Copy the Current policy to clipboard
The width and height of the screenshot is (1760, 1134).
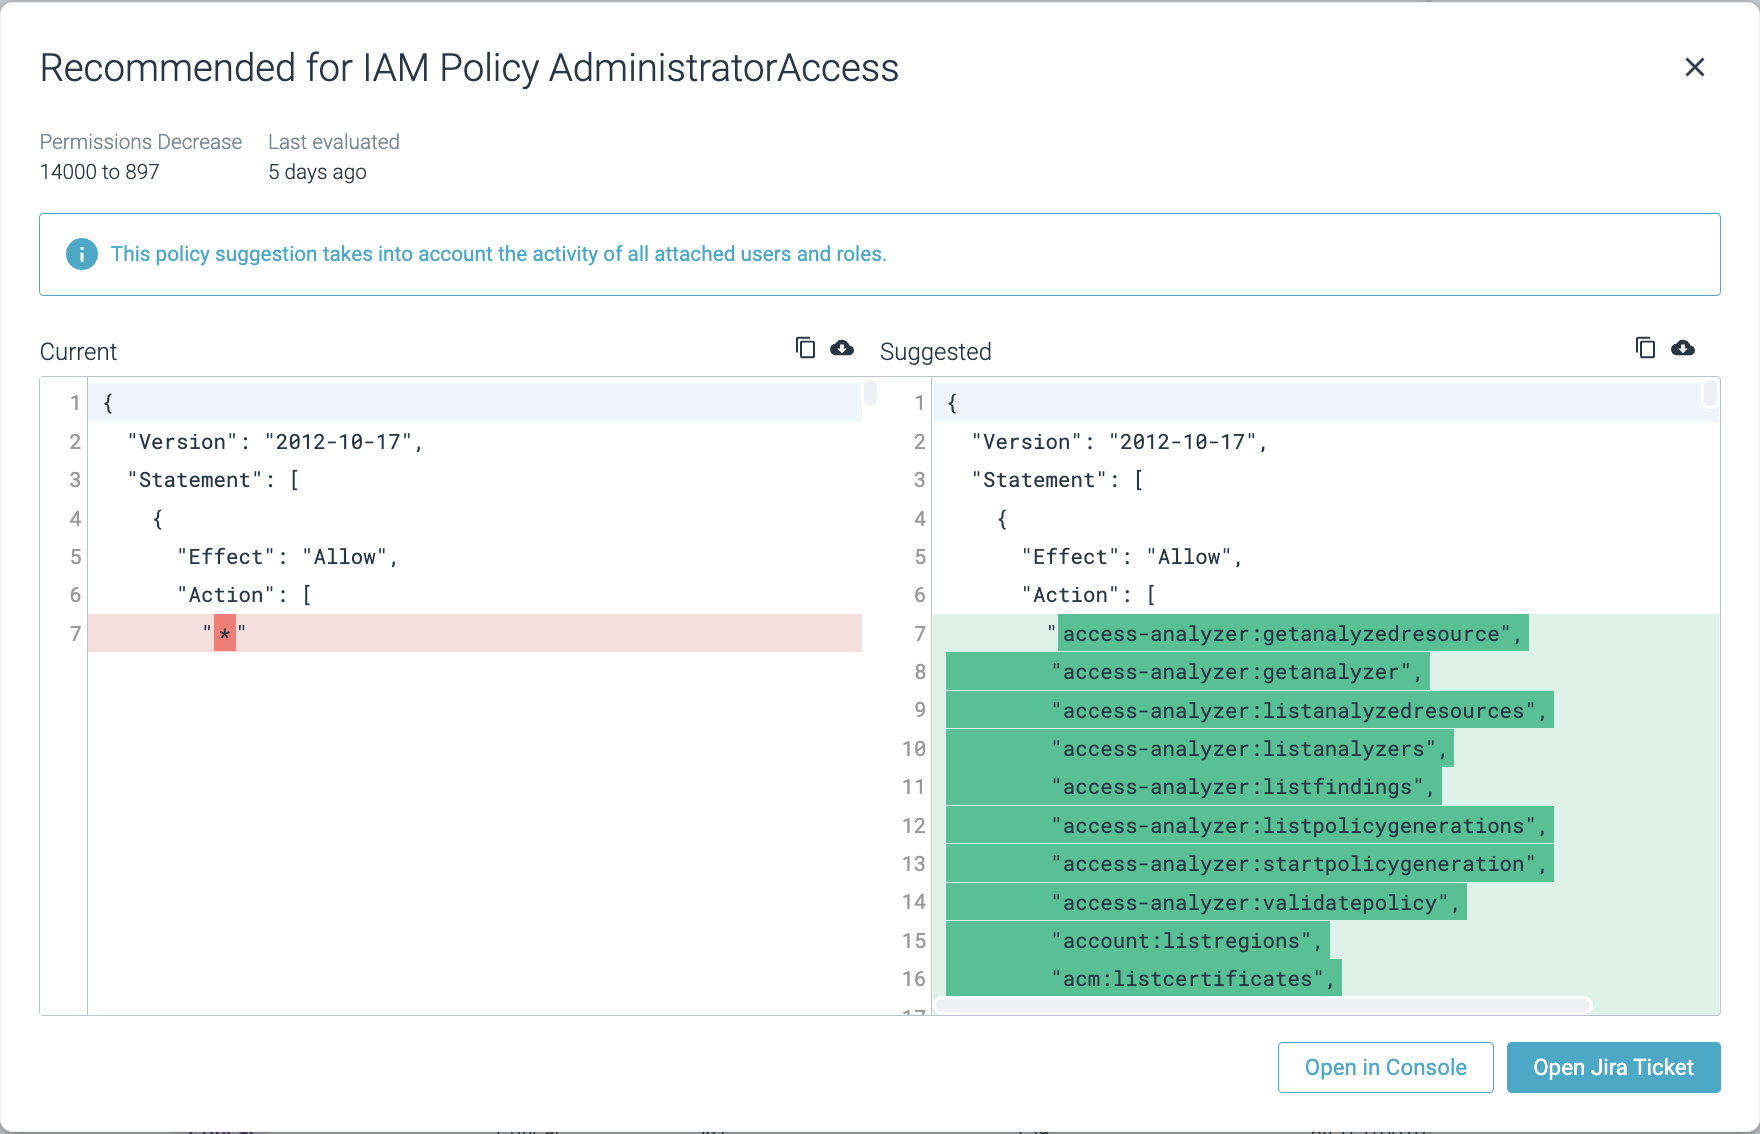point(805,348)
